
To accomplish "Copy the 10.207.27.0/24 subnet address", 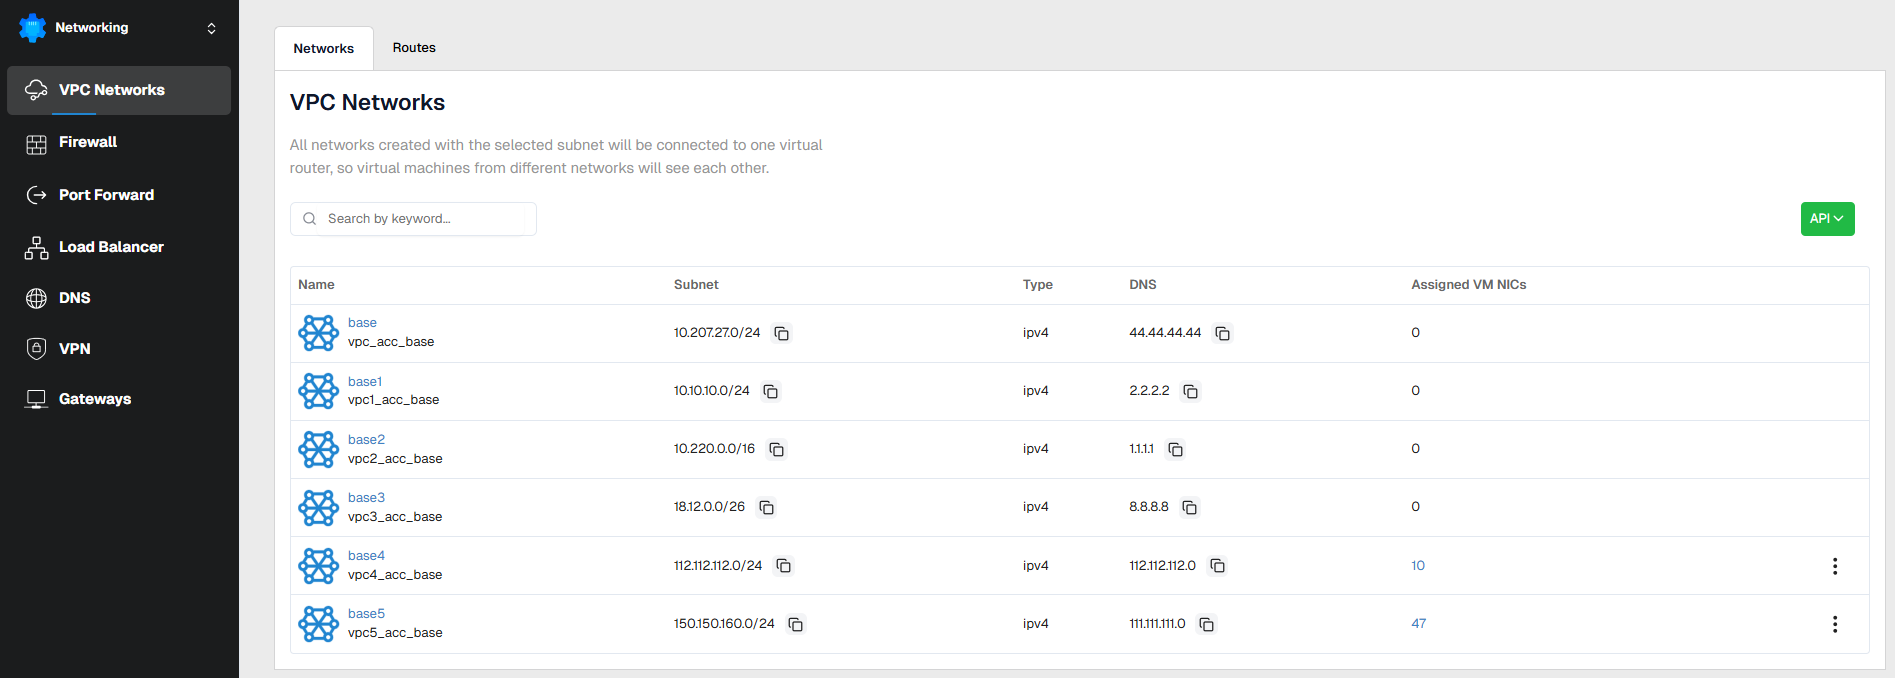I will pos(782,333).
